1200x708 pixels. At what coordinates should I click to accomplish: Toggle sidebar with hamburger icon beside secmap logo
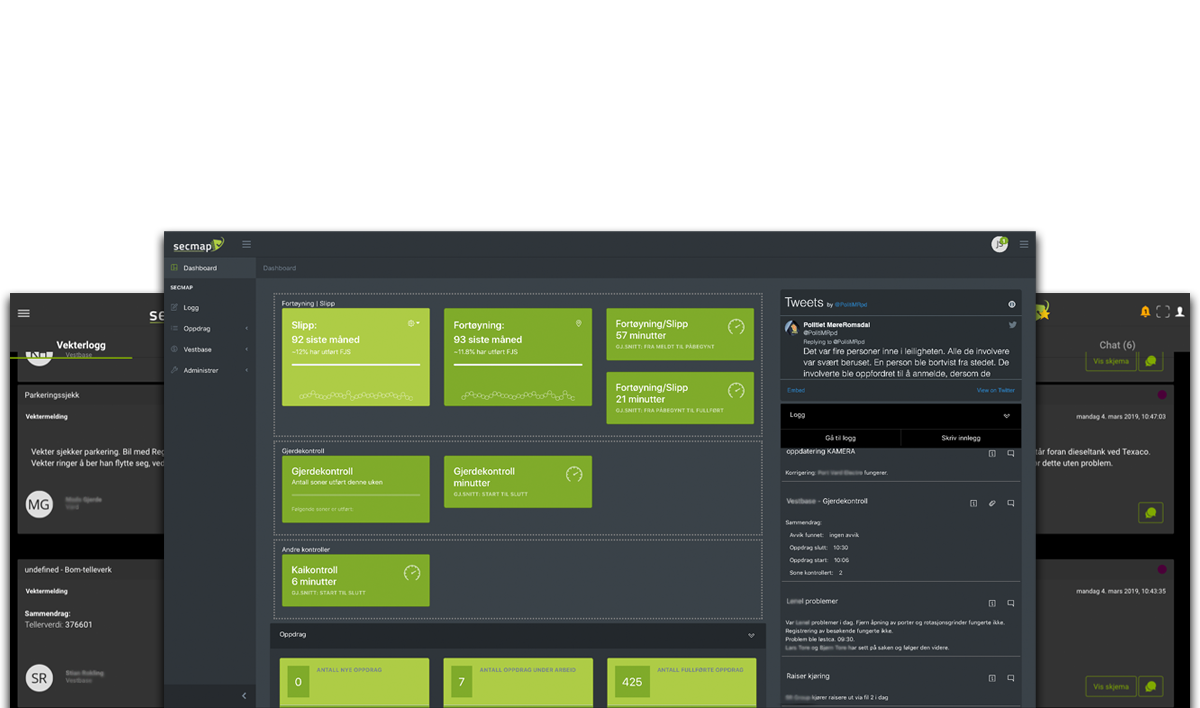(246, 244)
